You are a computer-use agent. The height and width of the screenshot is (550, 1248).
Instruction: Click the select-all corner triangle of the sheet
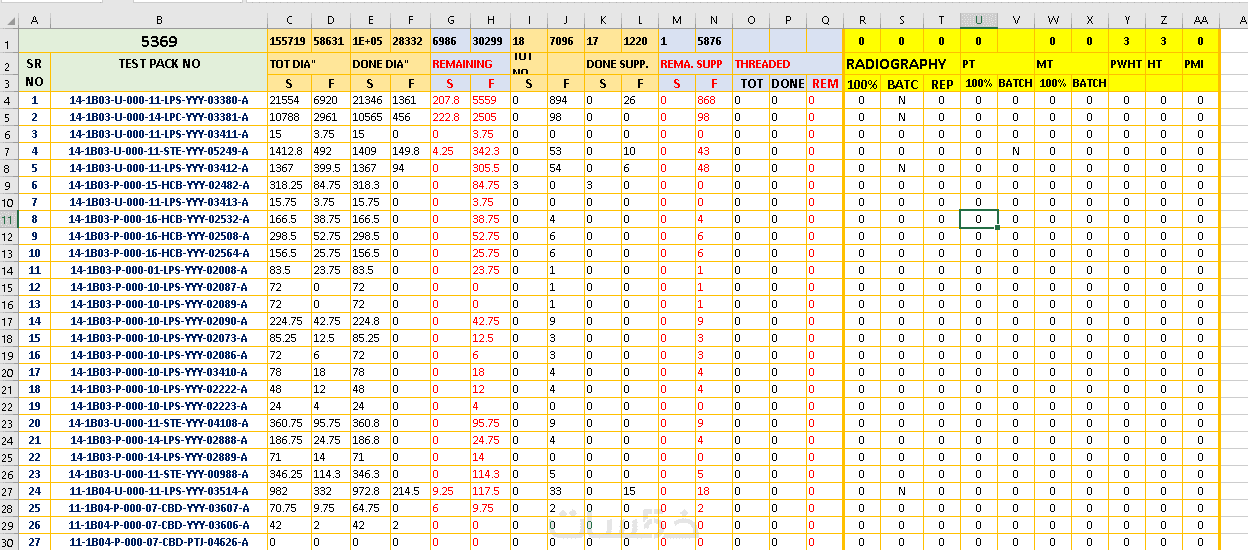tap(9, 20)
